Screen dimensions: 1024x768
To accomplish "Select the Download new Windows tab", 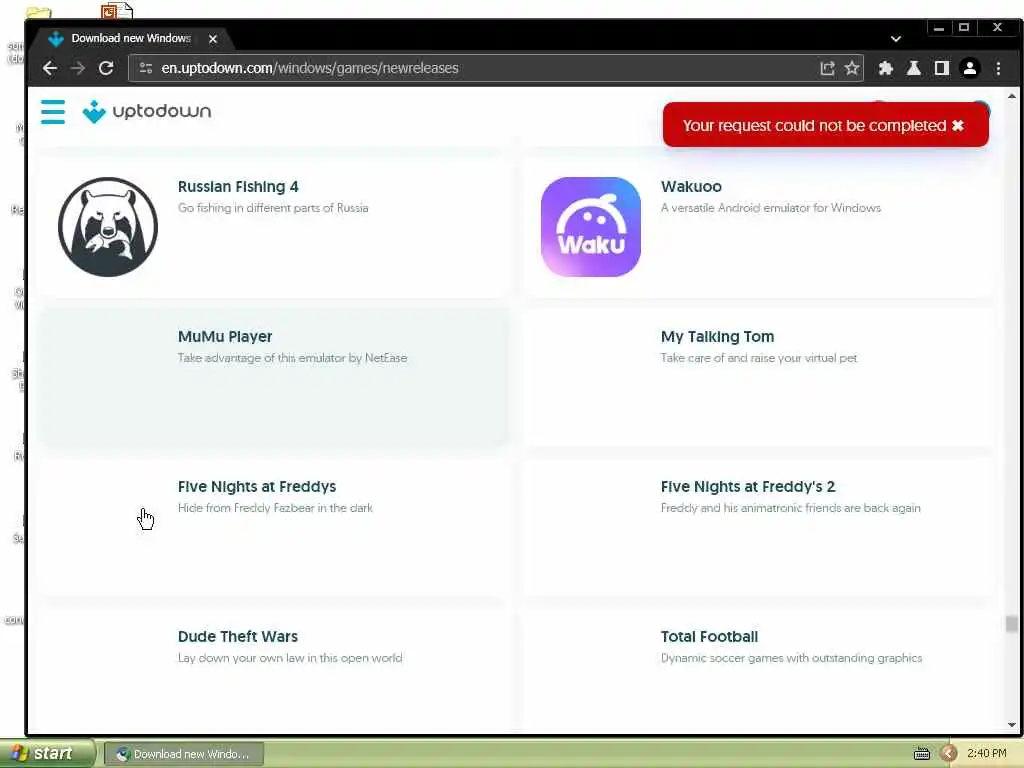I will [x=131, y=39].
